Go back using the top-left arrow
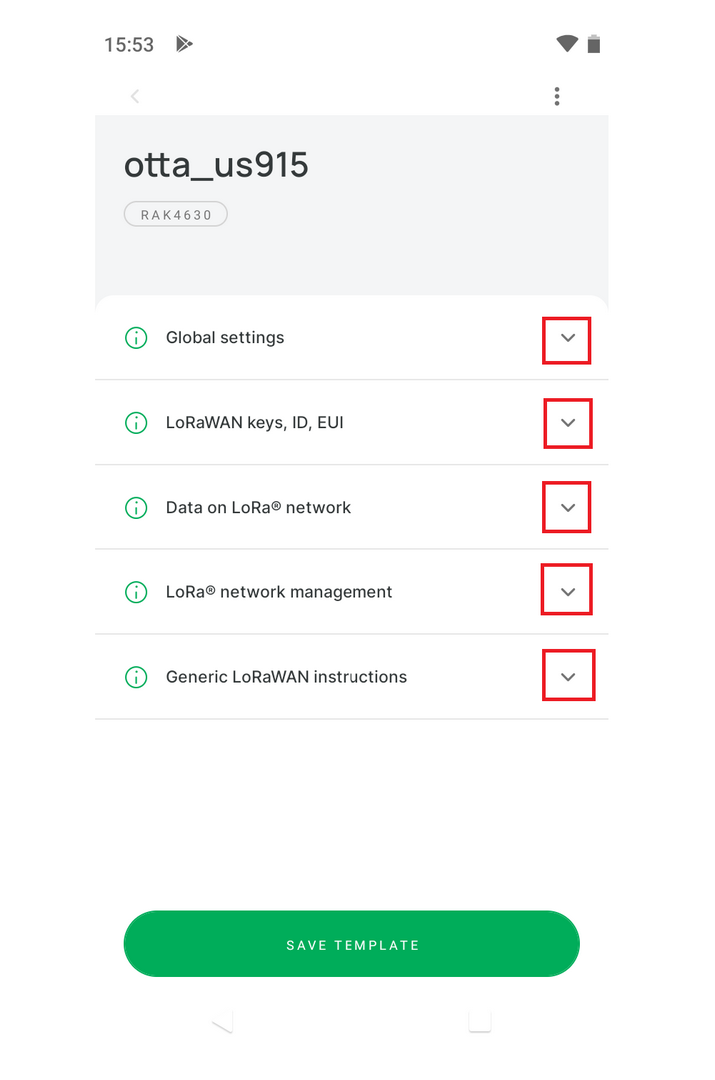This screenshot has width=715, height=1080. point(135,96)
